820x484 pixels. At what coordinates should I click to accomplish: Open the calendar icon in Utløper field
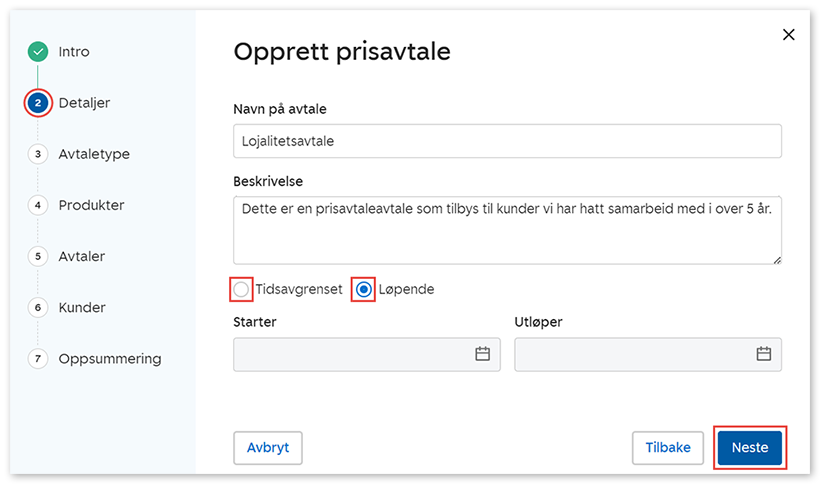(764, 354)
